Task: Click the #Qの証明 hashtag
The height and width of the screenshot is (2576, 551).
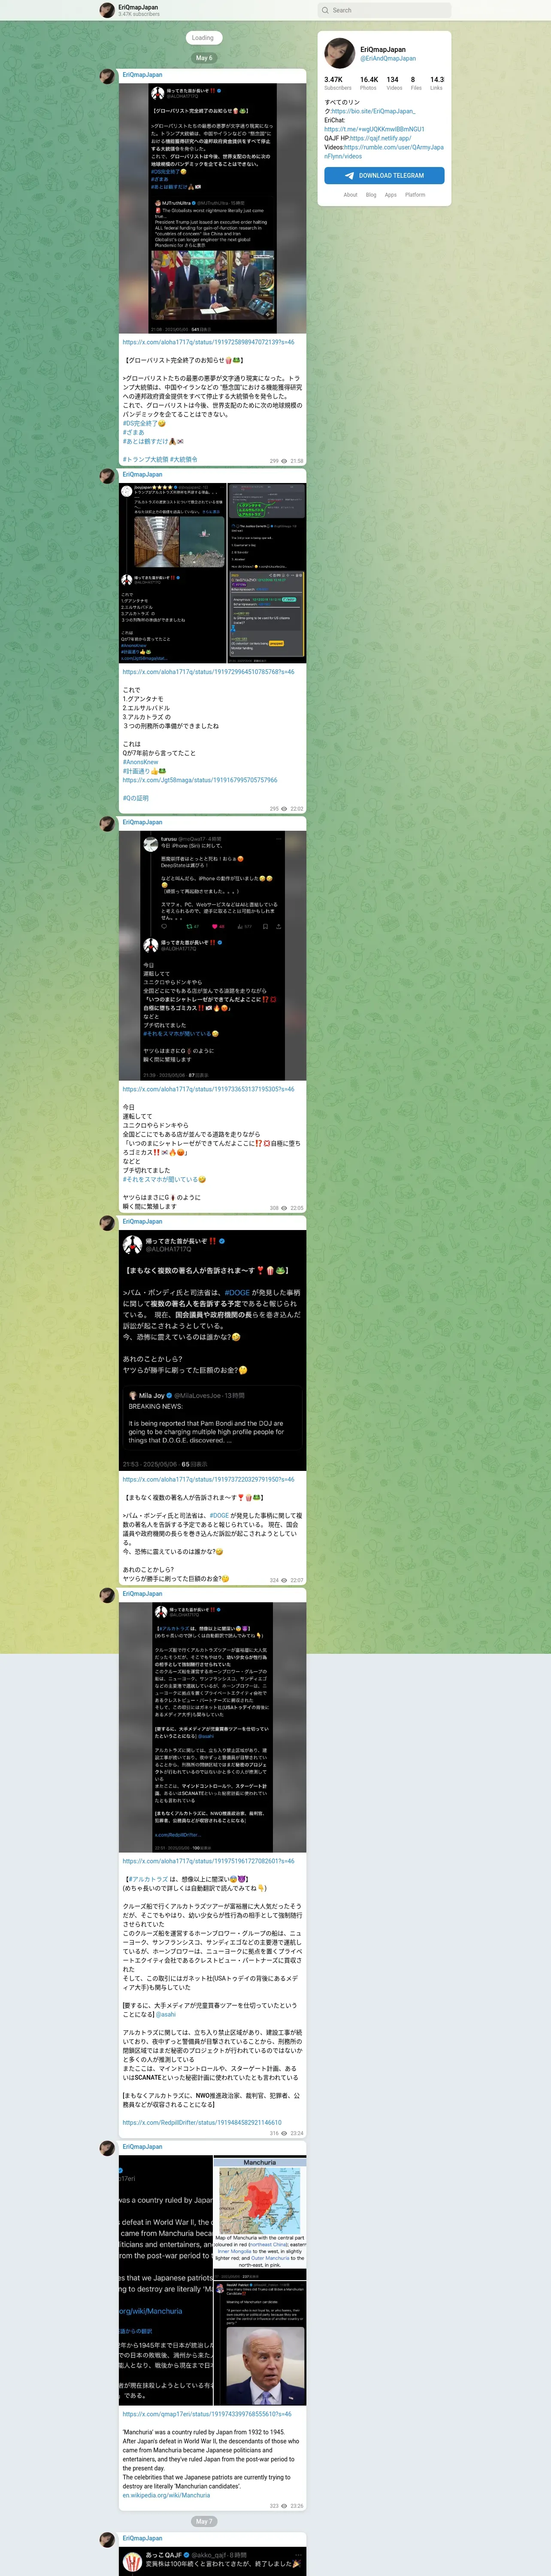Action: tap(136, 798)
